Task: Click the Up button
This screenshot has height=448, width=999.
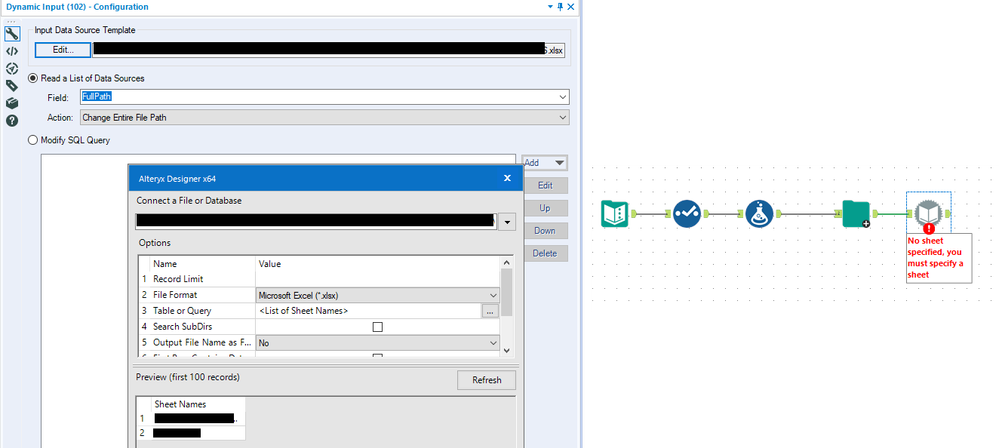Action: coord(545,208)
